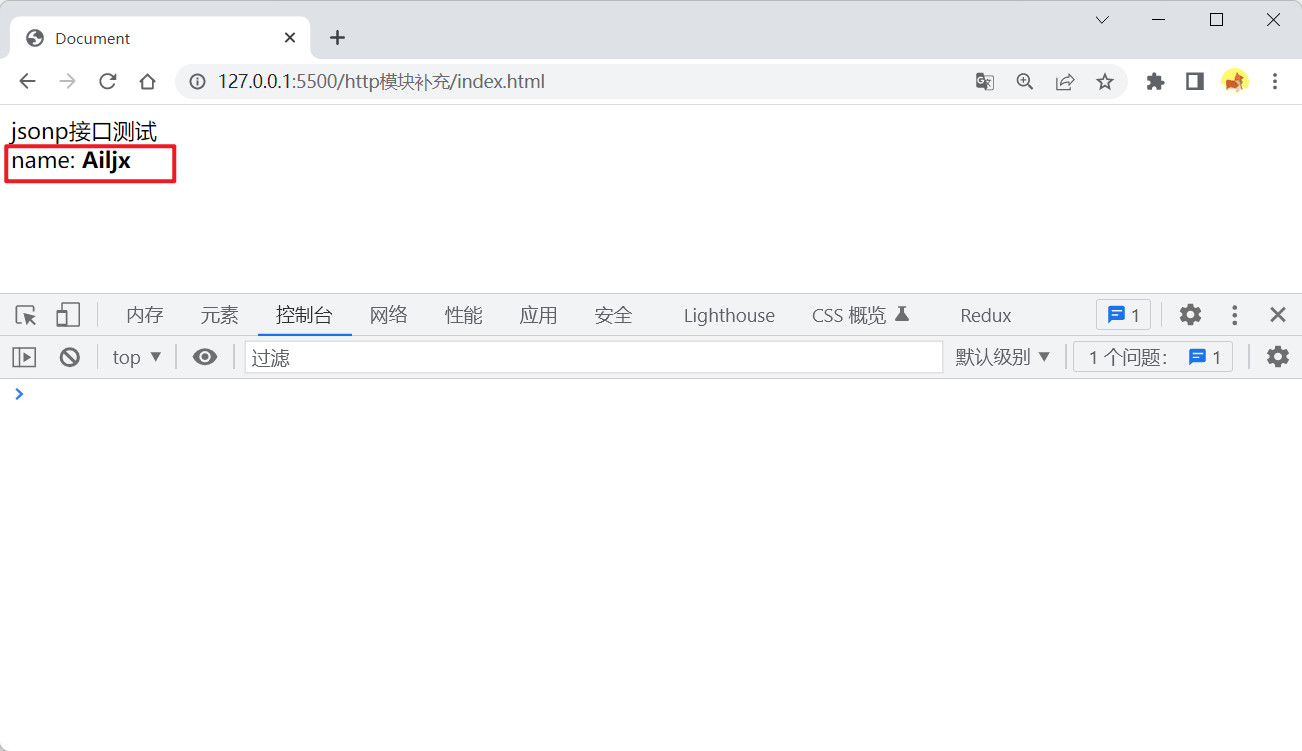The width and height of the screenshot is (1302, 751).
Task: Bookmark this page with the star icon
Action: (1104, 82)
